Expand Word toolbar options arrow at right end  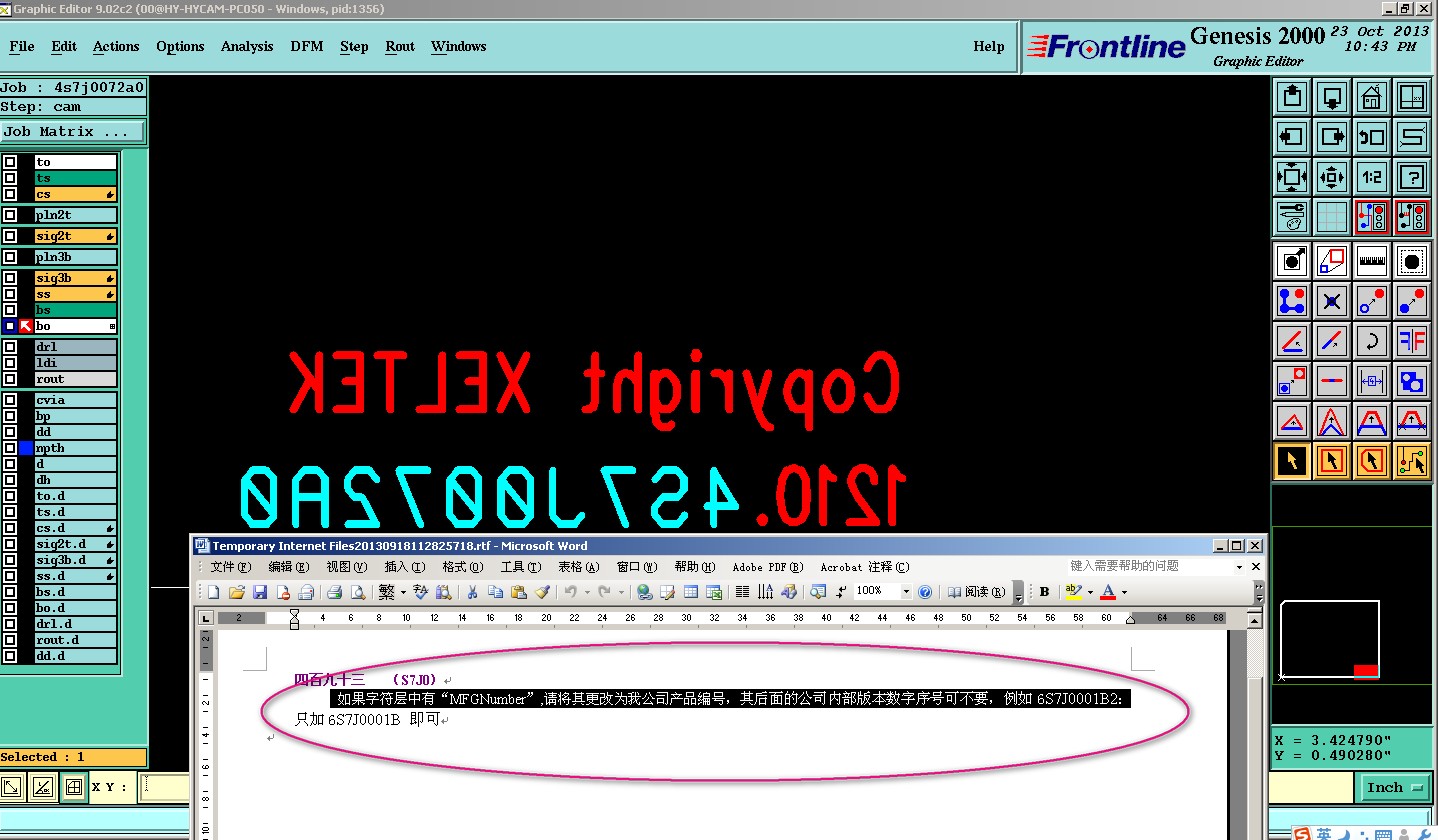pos(1258,593)
